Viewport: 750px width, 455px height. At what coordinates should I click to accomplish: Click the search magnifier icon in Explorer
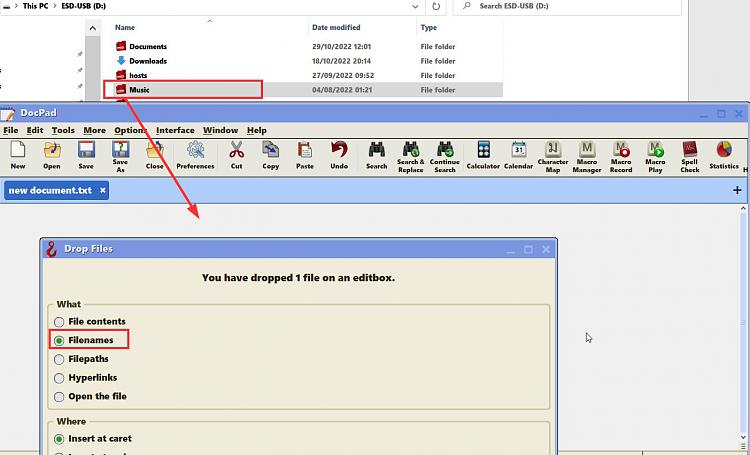point(467,6)
